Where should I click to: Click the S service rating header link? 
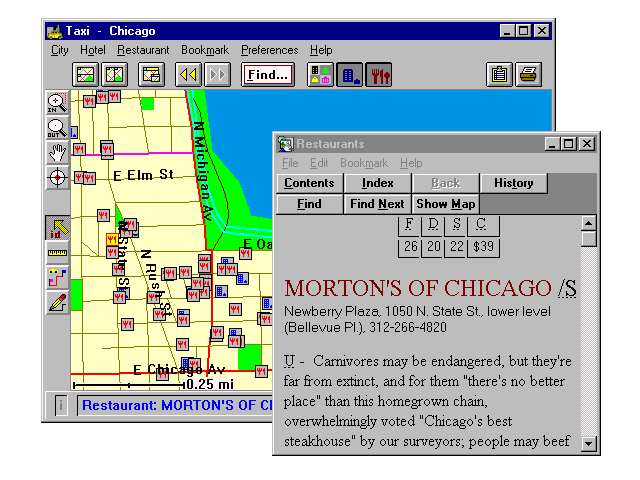(456, 224)
